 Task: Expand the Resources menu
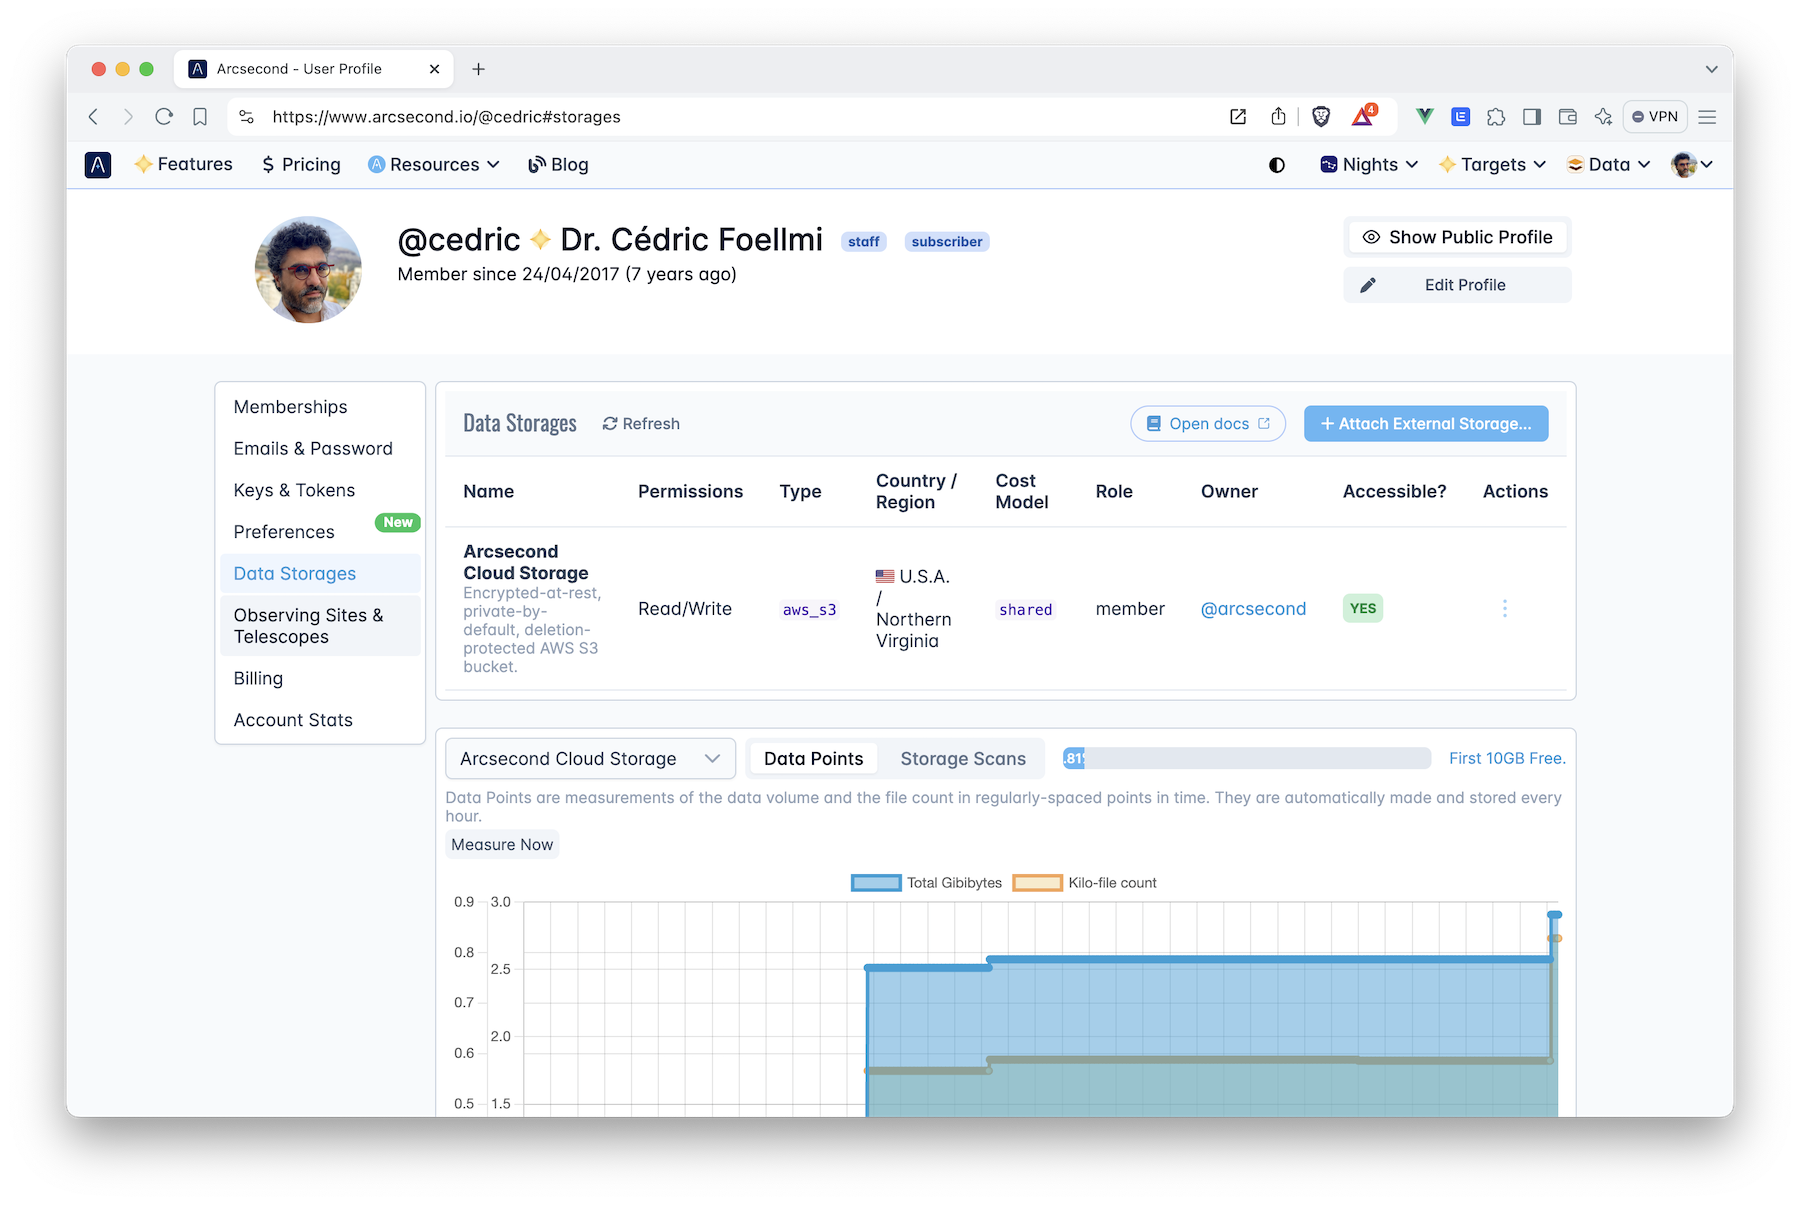pos(433,164)
